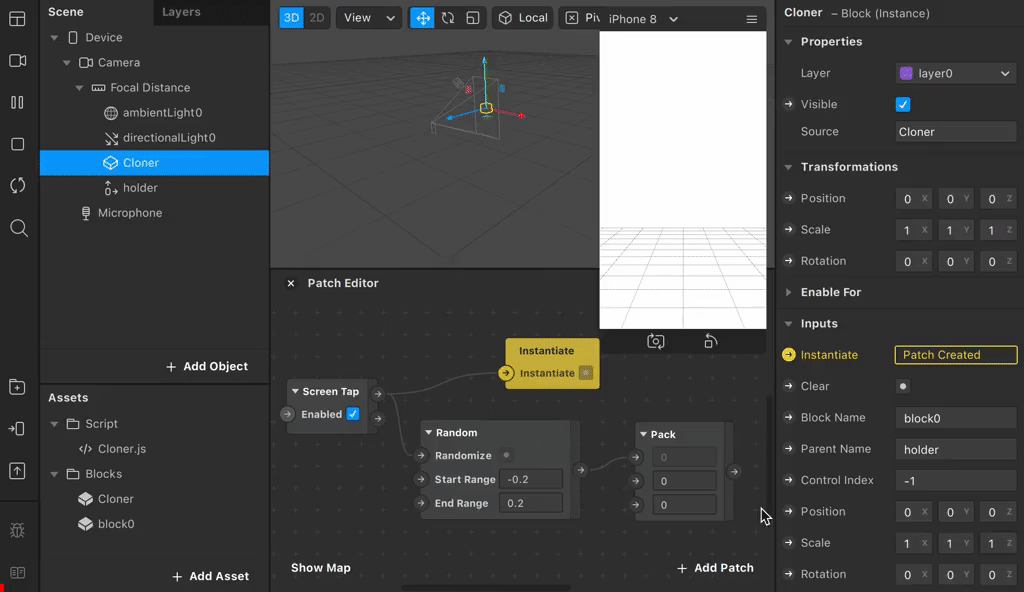Click the Cloner block asset icon in Assets

85,499
